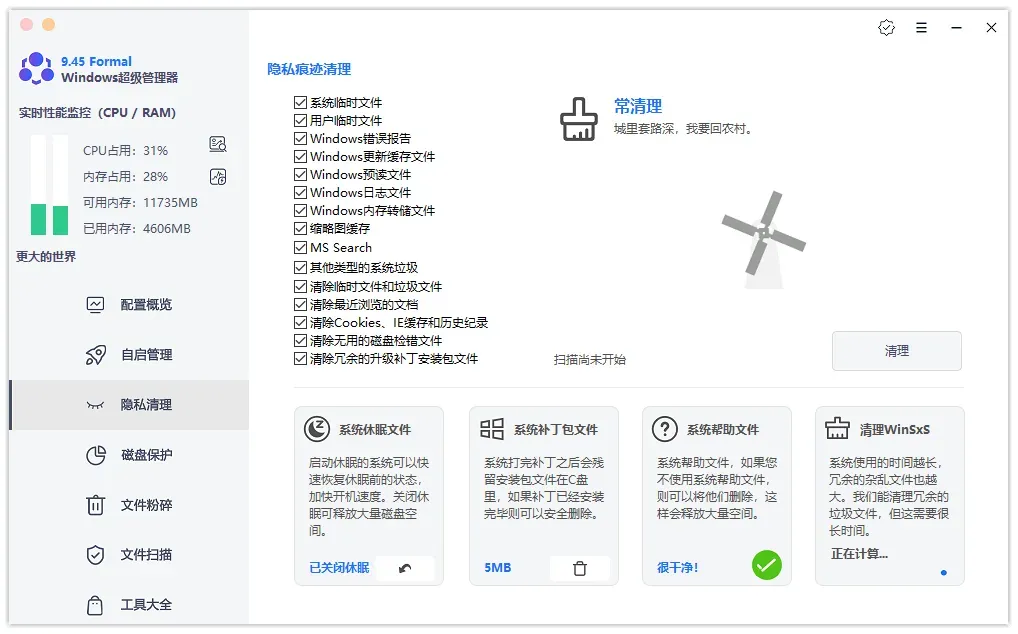
Task: Click the 自启管理 rocket icon
Action: click(95, 355)
